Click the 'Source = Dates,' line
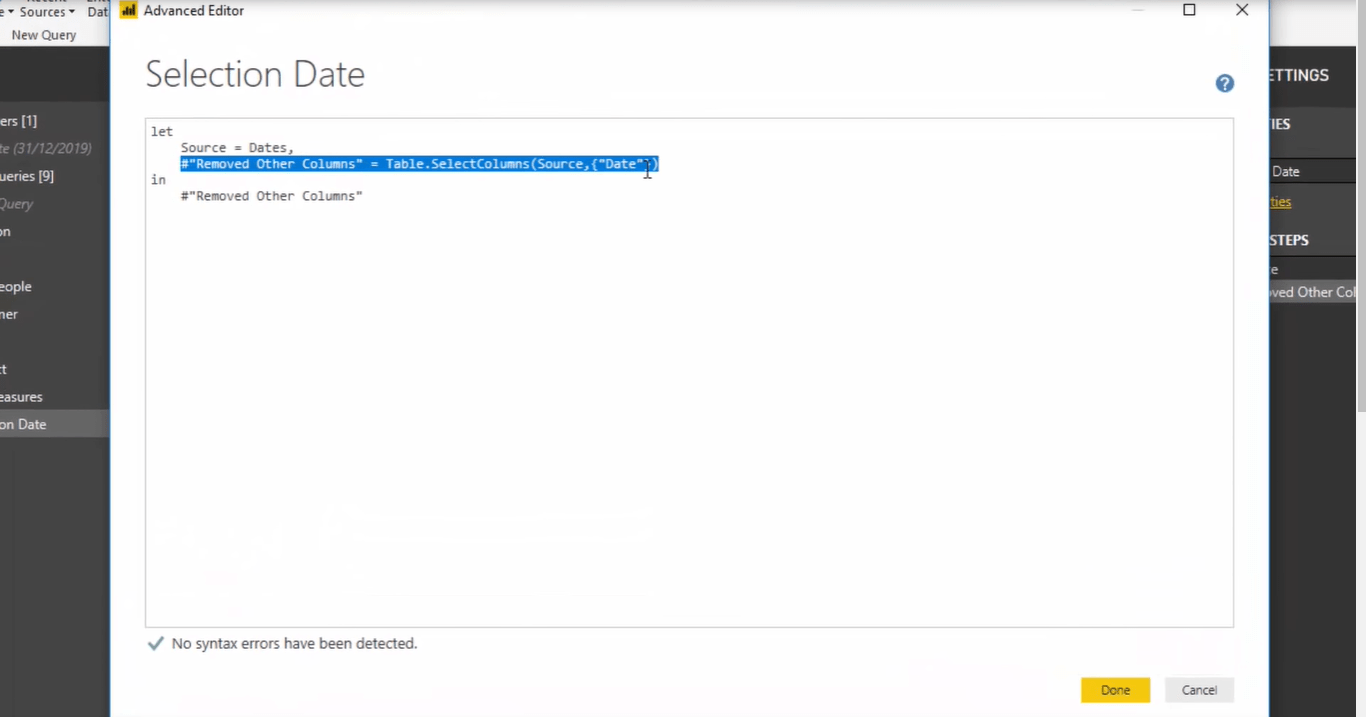 point(237,148)
